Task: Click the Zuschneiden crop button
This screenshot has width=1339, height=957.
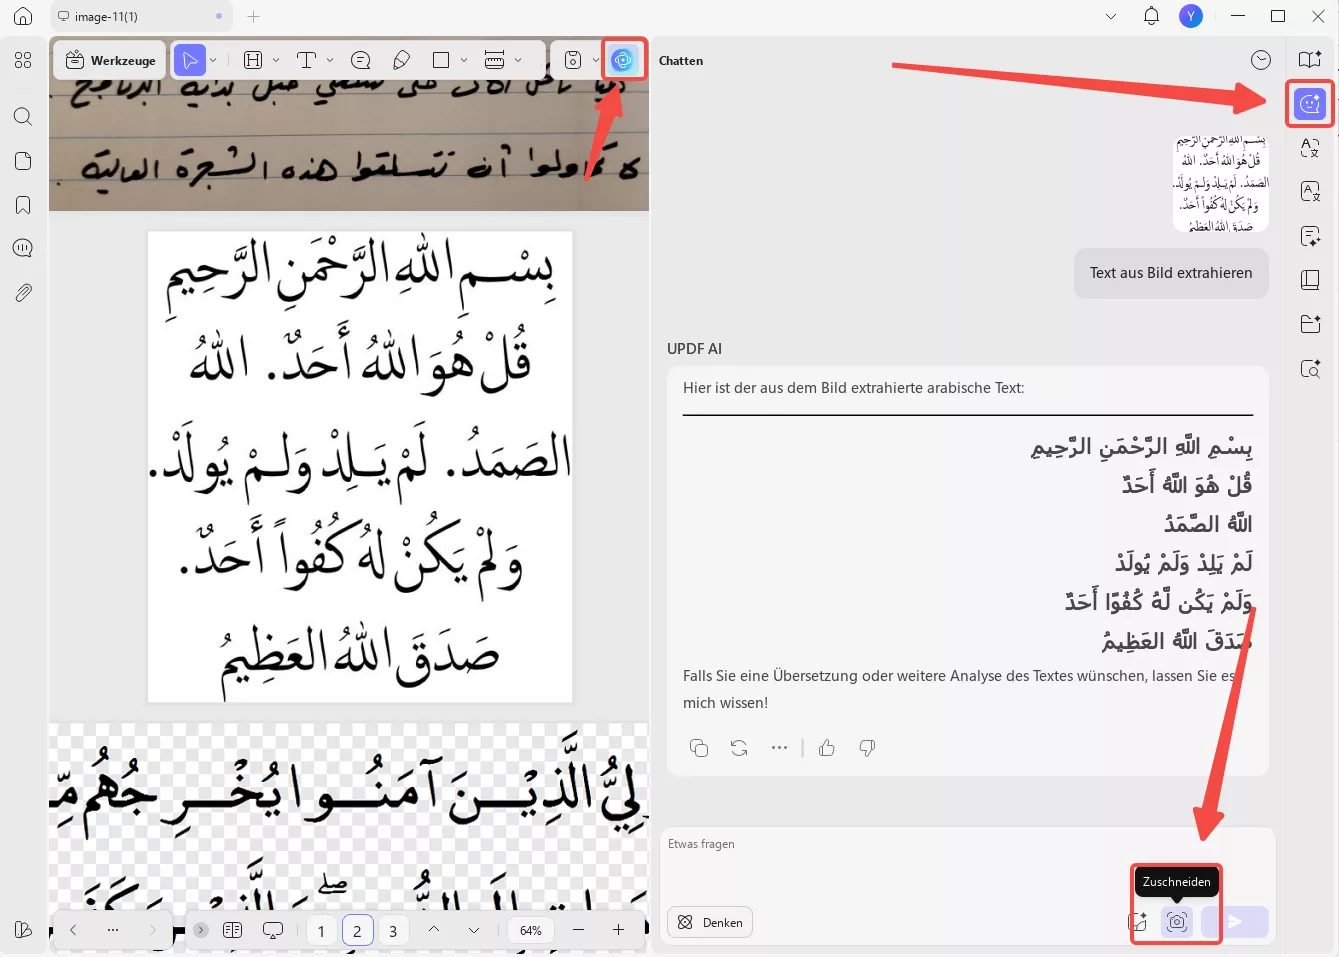Action: [x=1176, y=922]
